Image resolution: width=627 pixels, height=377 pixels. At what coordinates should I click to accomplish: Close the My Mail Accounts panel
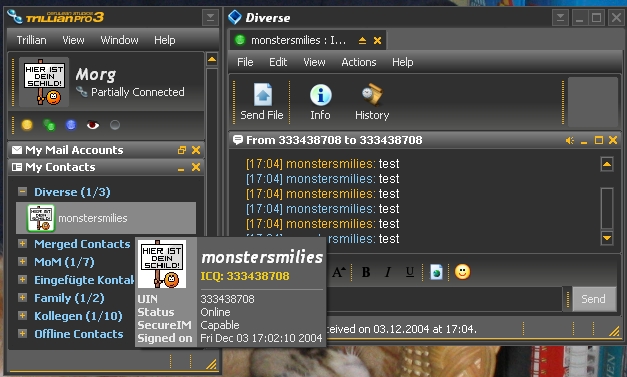click(x=196, y=150)
